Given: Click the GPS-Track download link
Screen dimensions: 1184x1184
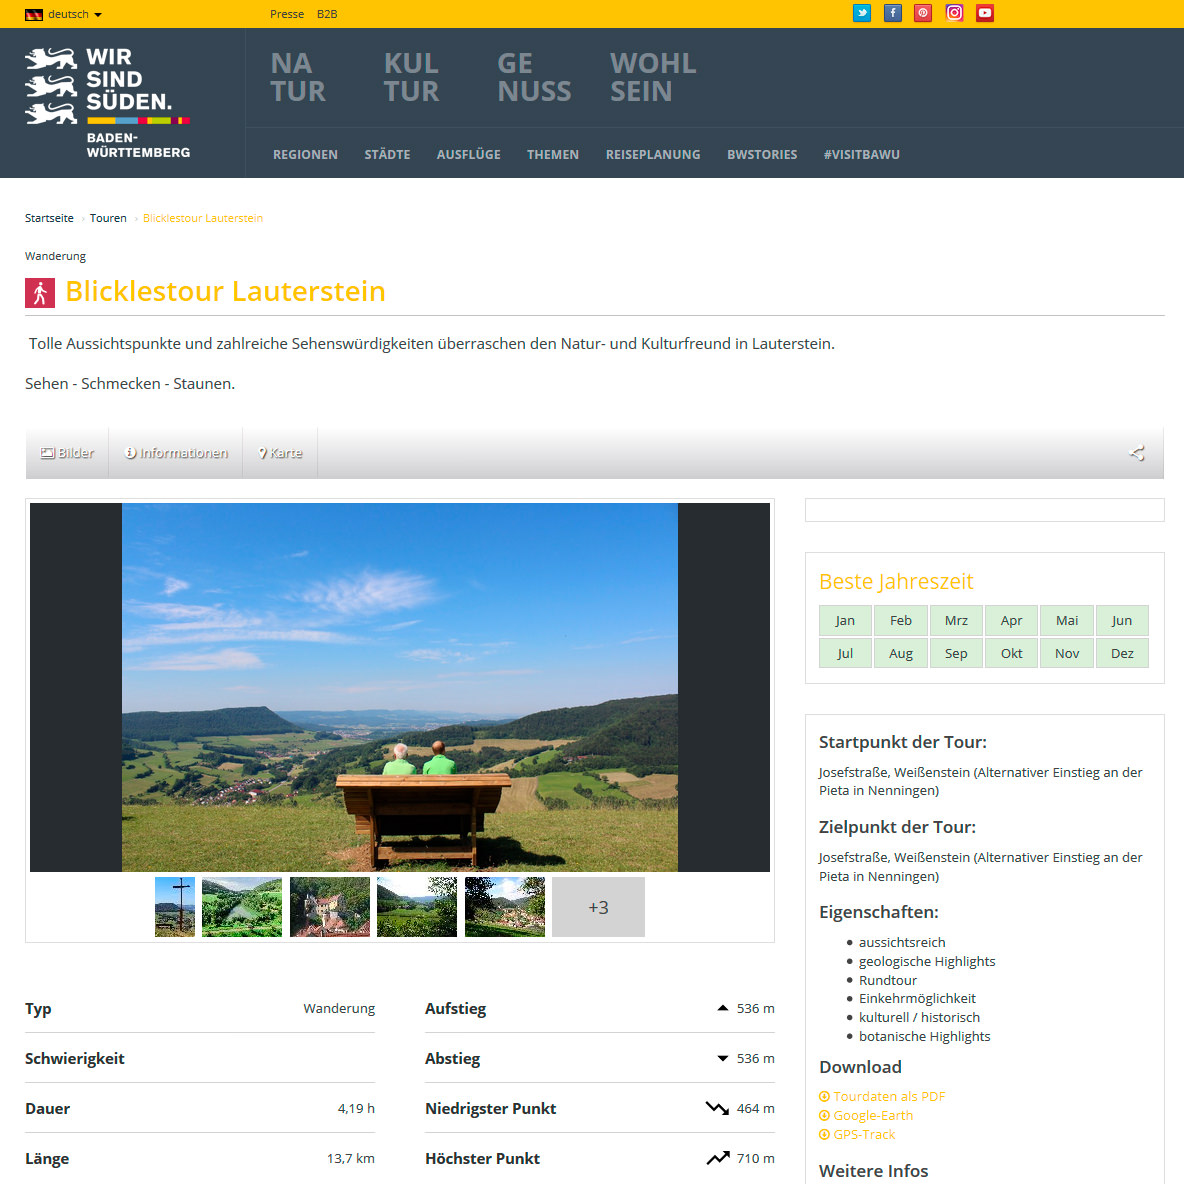Looking at the screenshot, I should [x=863, y=1135].
